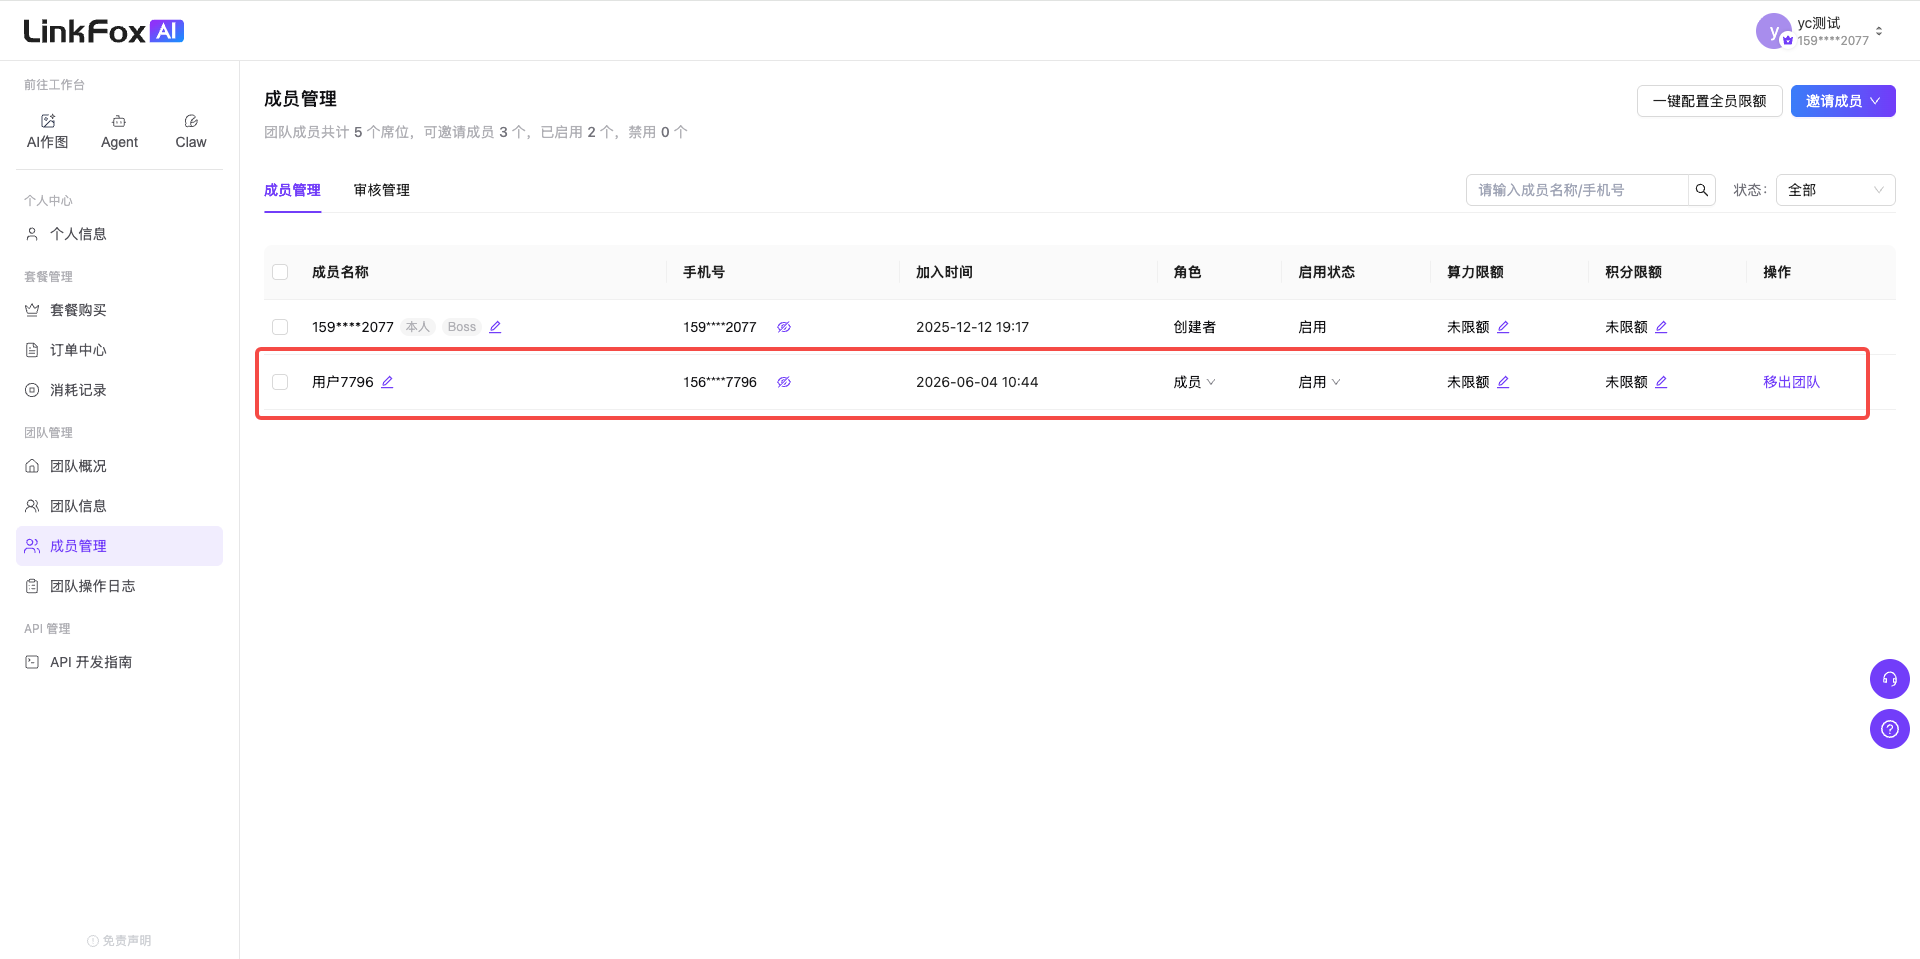
Task: Open the AI作图 workspace icon
Action: (47, 131)
